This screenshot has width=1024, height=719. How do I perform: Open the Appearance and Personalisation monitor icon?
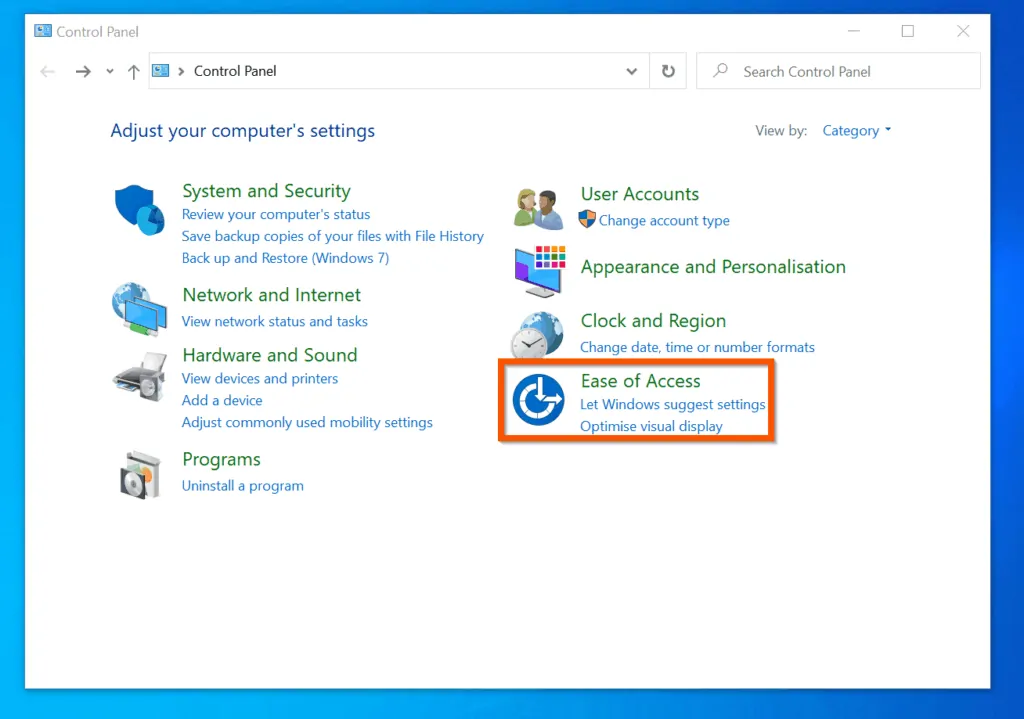pyautogui.click(x=538, y=272)
